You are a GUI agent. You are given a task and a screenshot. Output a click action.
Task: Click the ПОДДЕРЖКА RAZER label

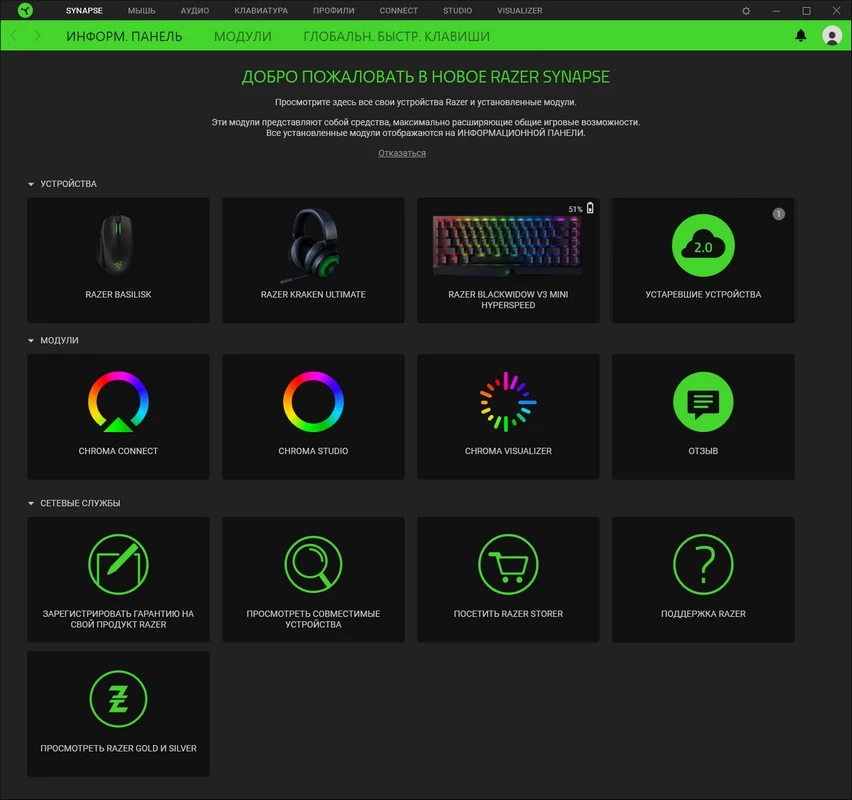pos(703,614)
